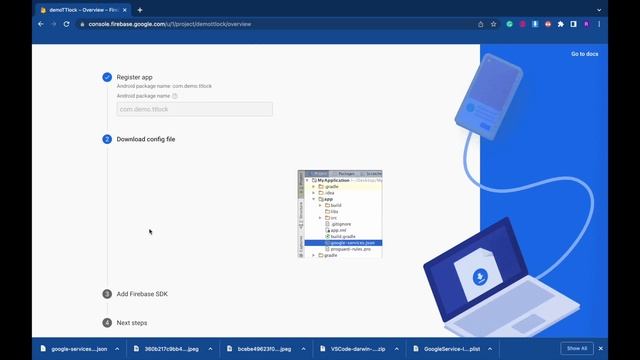This screenshot has width=640, height=360.
Task: Open the Extensions puzzle piece menu
Action: coord(561,24)
